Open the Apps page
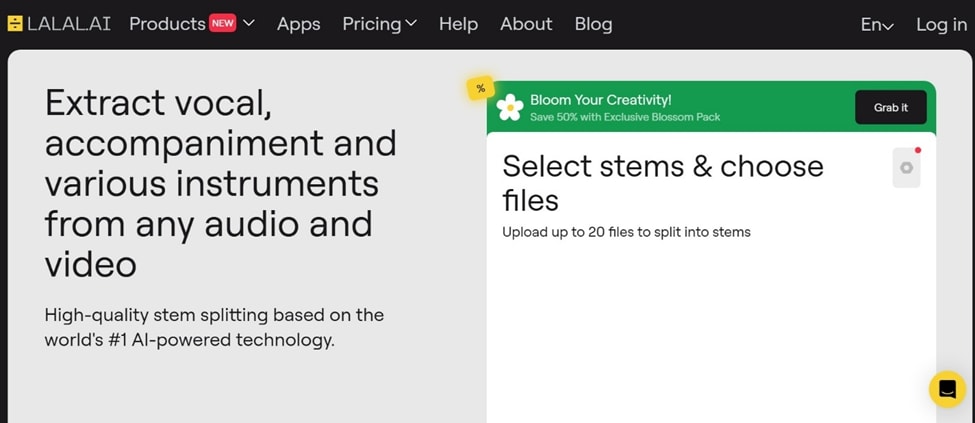The image size is (975, 423). [298, 24]
